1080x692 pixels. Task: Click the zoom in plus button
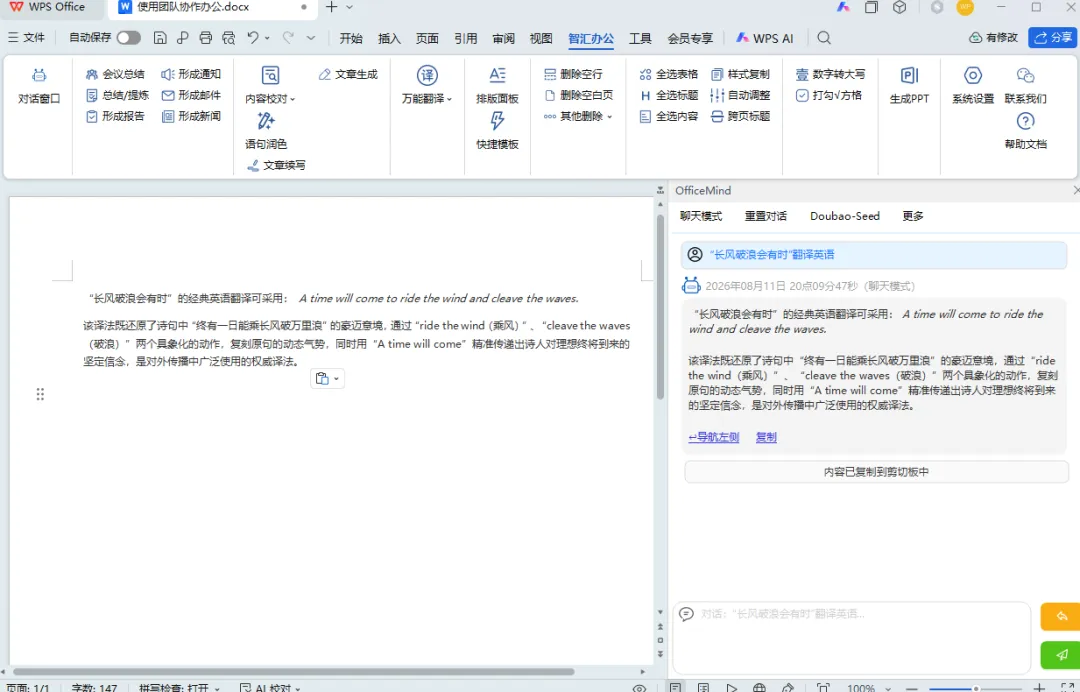1039,688
